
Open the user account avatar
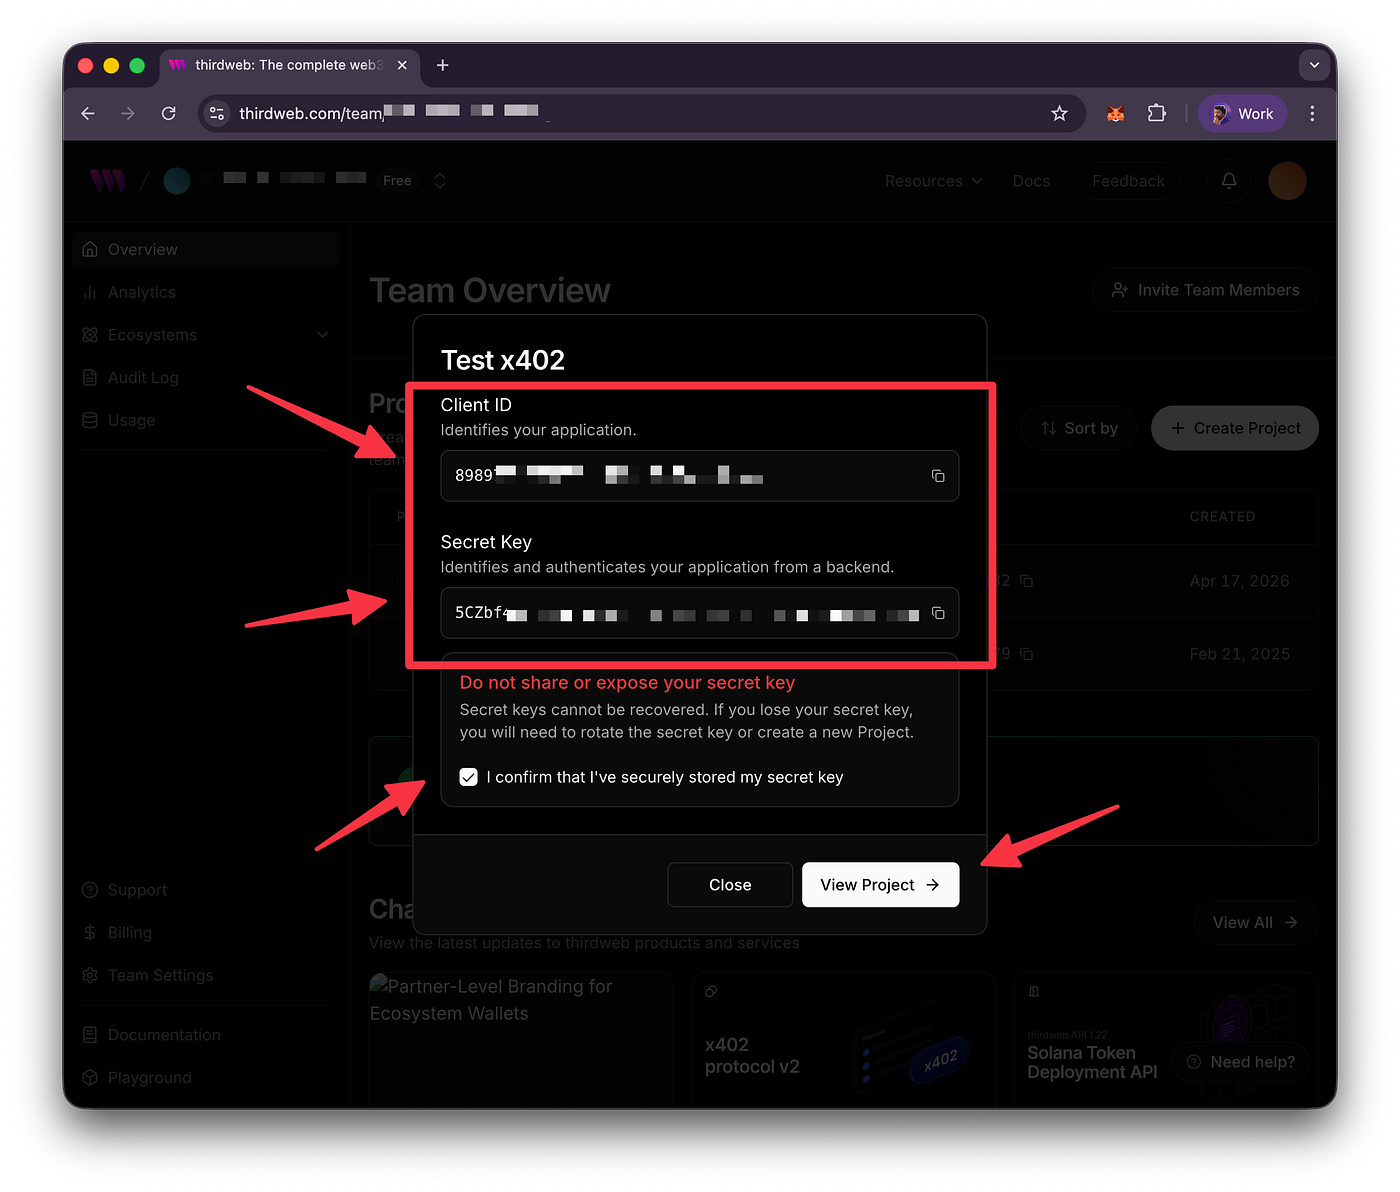(x=1287, y=181)
